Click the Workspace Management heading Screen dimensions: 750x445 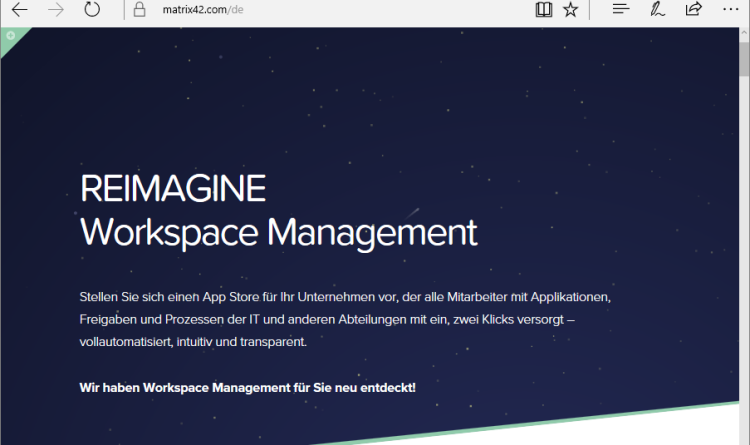279,232
